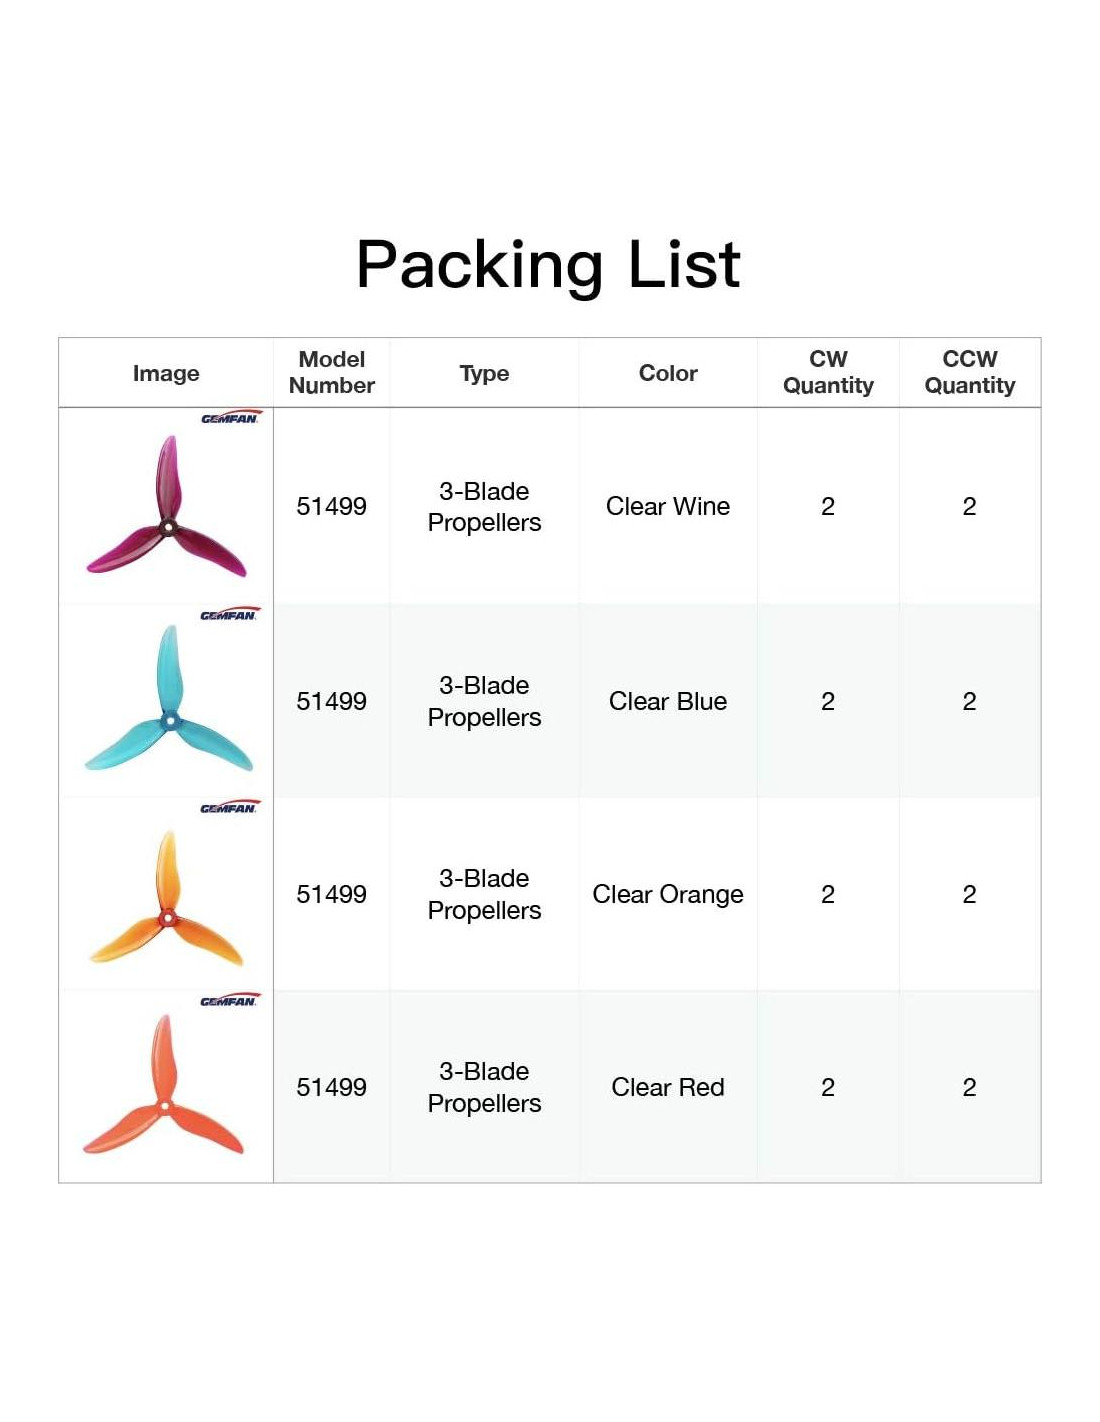The image size is (1100, 1422).
Task: Select the Type column header
Action: tap(484, 374)
